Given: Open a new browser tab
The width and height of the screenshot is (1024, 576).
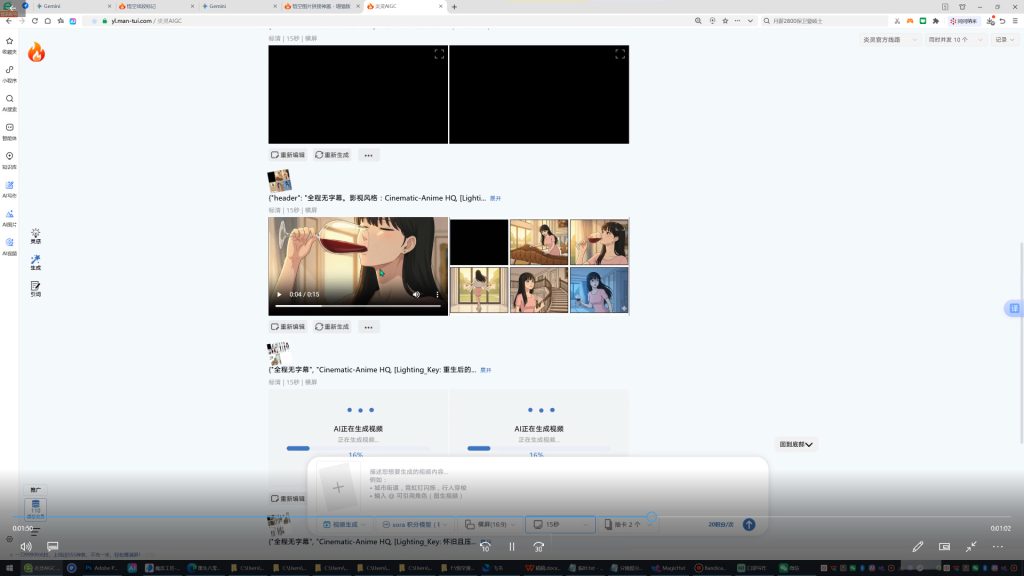Looking at the screenshot, I should 454,6.
